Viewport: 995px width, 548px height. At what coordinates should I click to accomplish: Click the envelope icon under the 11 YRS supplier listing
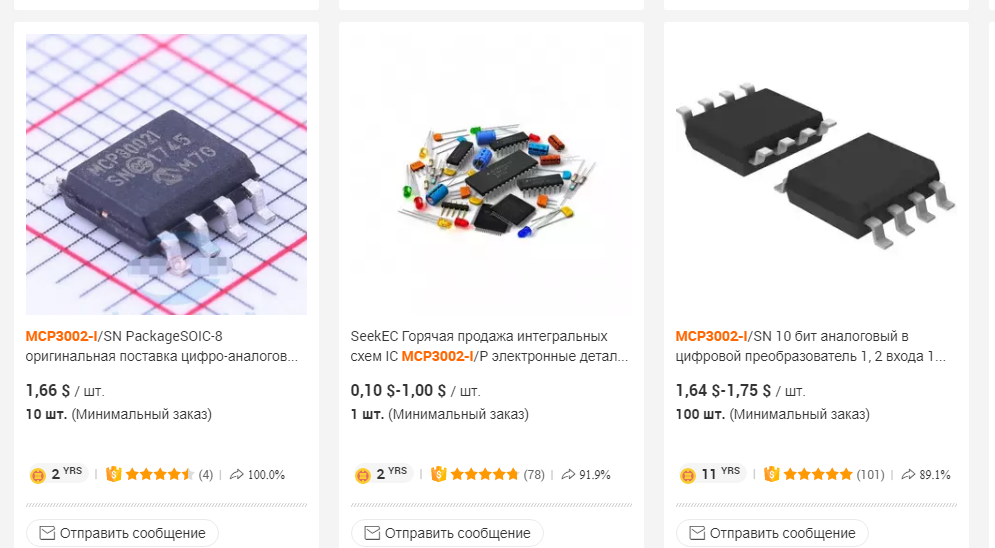click(x=697, y=533)
